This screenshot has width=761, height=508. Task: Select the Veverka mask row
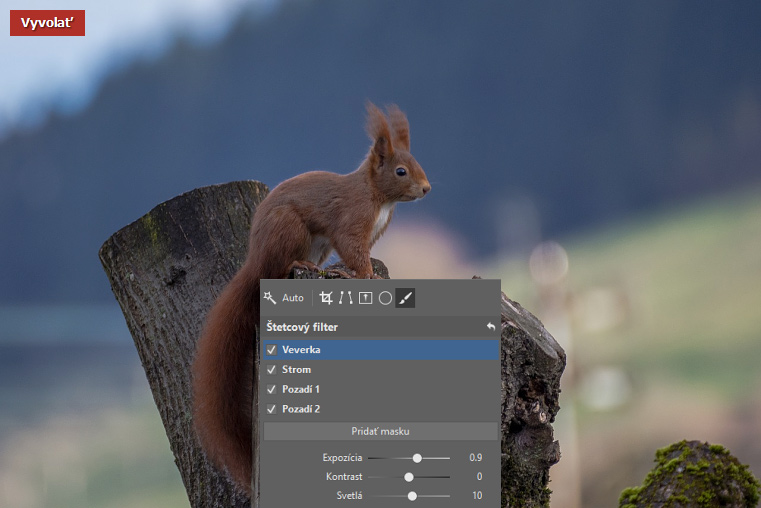pyautogui.click(x=381, y=350)
